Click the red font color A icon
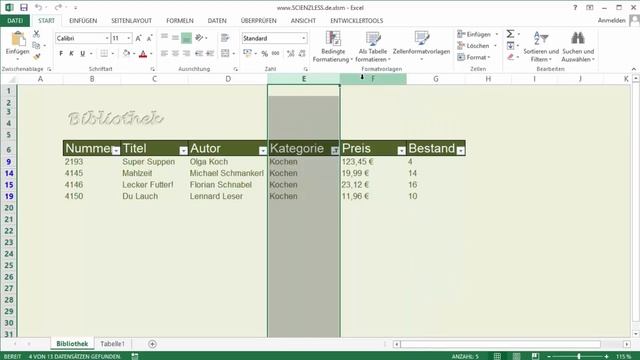 [143, 53]
